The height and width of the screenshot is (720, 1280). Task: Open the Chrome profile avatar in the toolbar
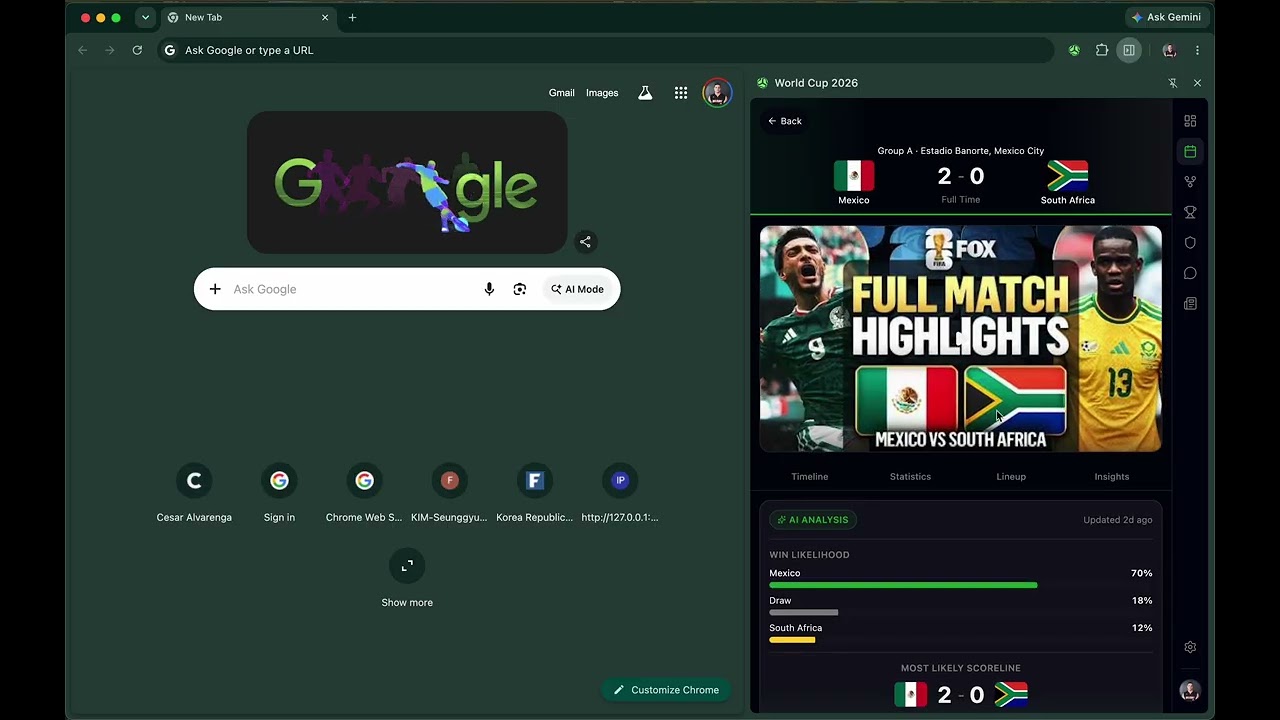click(1169, 50)
